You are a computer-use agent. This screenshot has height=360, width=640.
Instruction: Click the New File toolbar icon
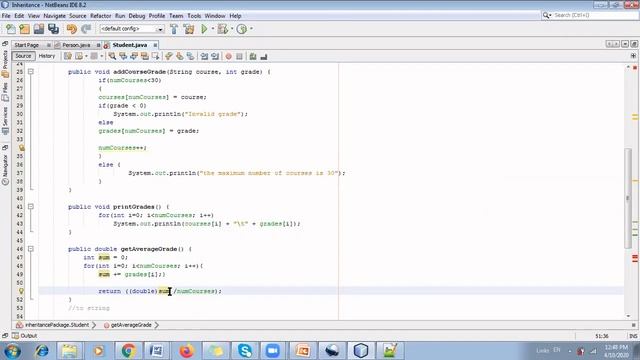(x=11, y=29)
